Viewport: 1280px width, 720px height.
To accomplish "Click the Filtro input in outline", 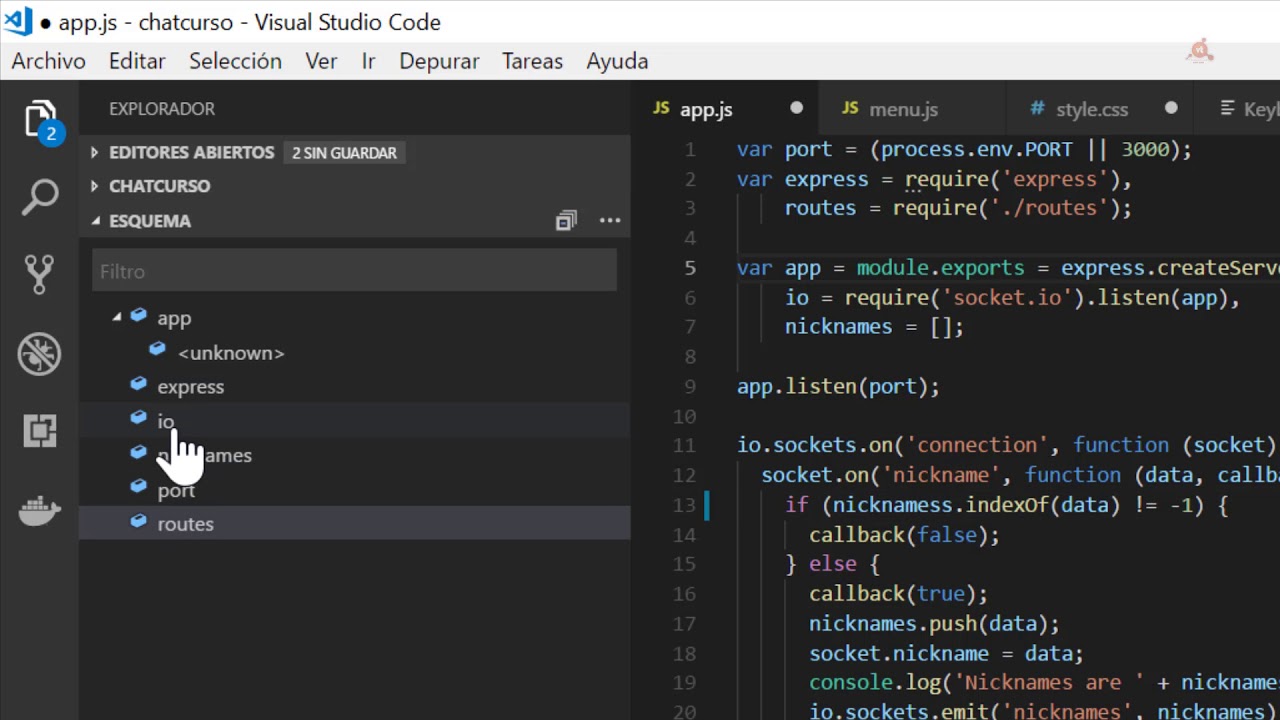I will tap(354, 271).
